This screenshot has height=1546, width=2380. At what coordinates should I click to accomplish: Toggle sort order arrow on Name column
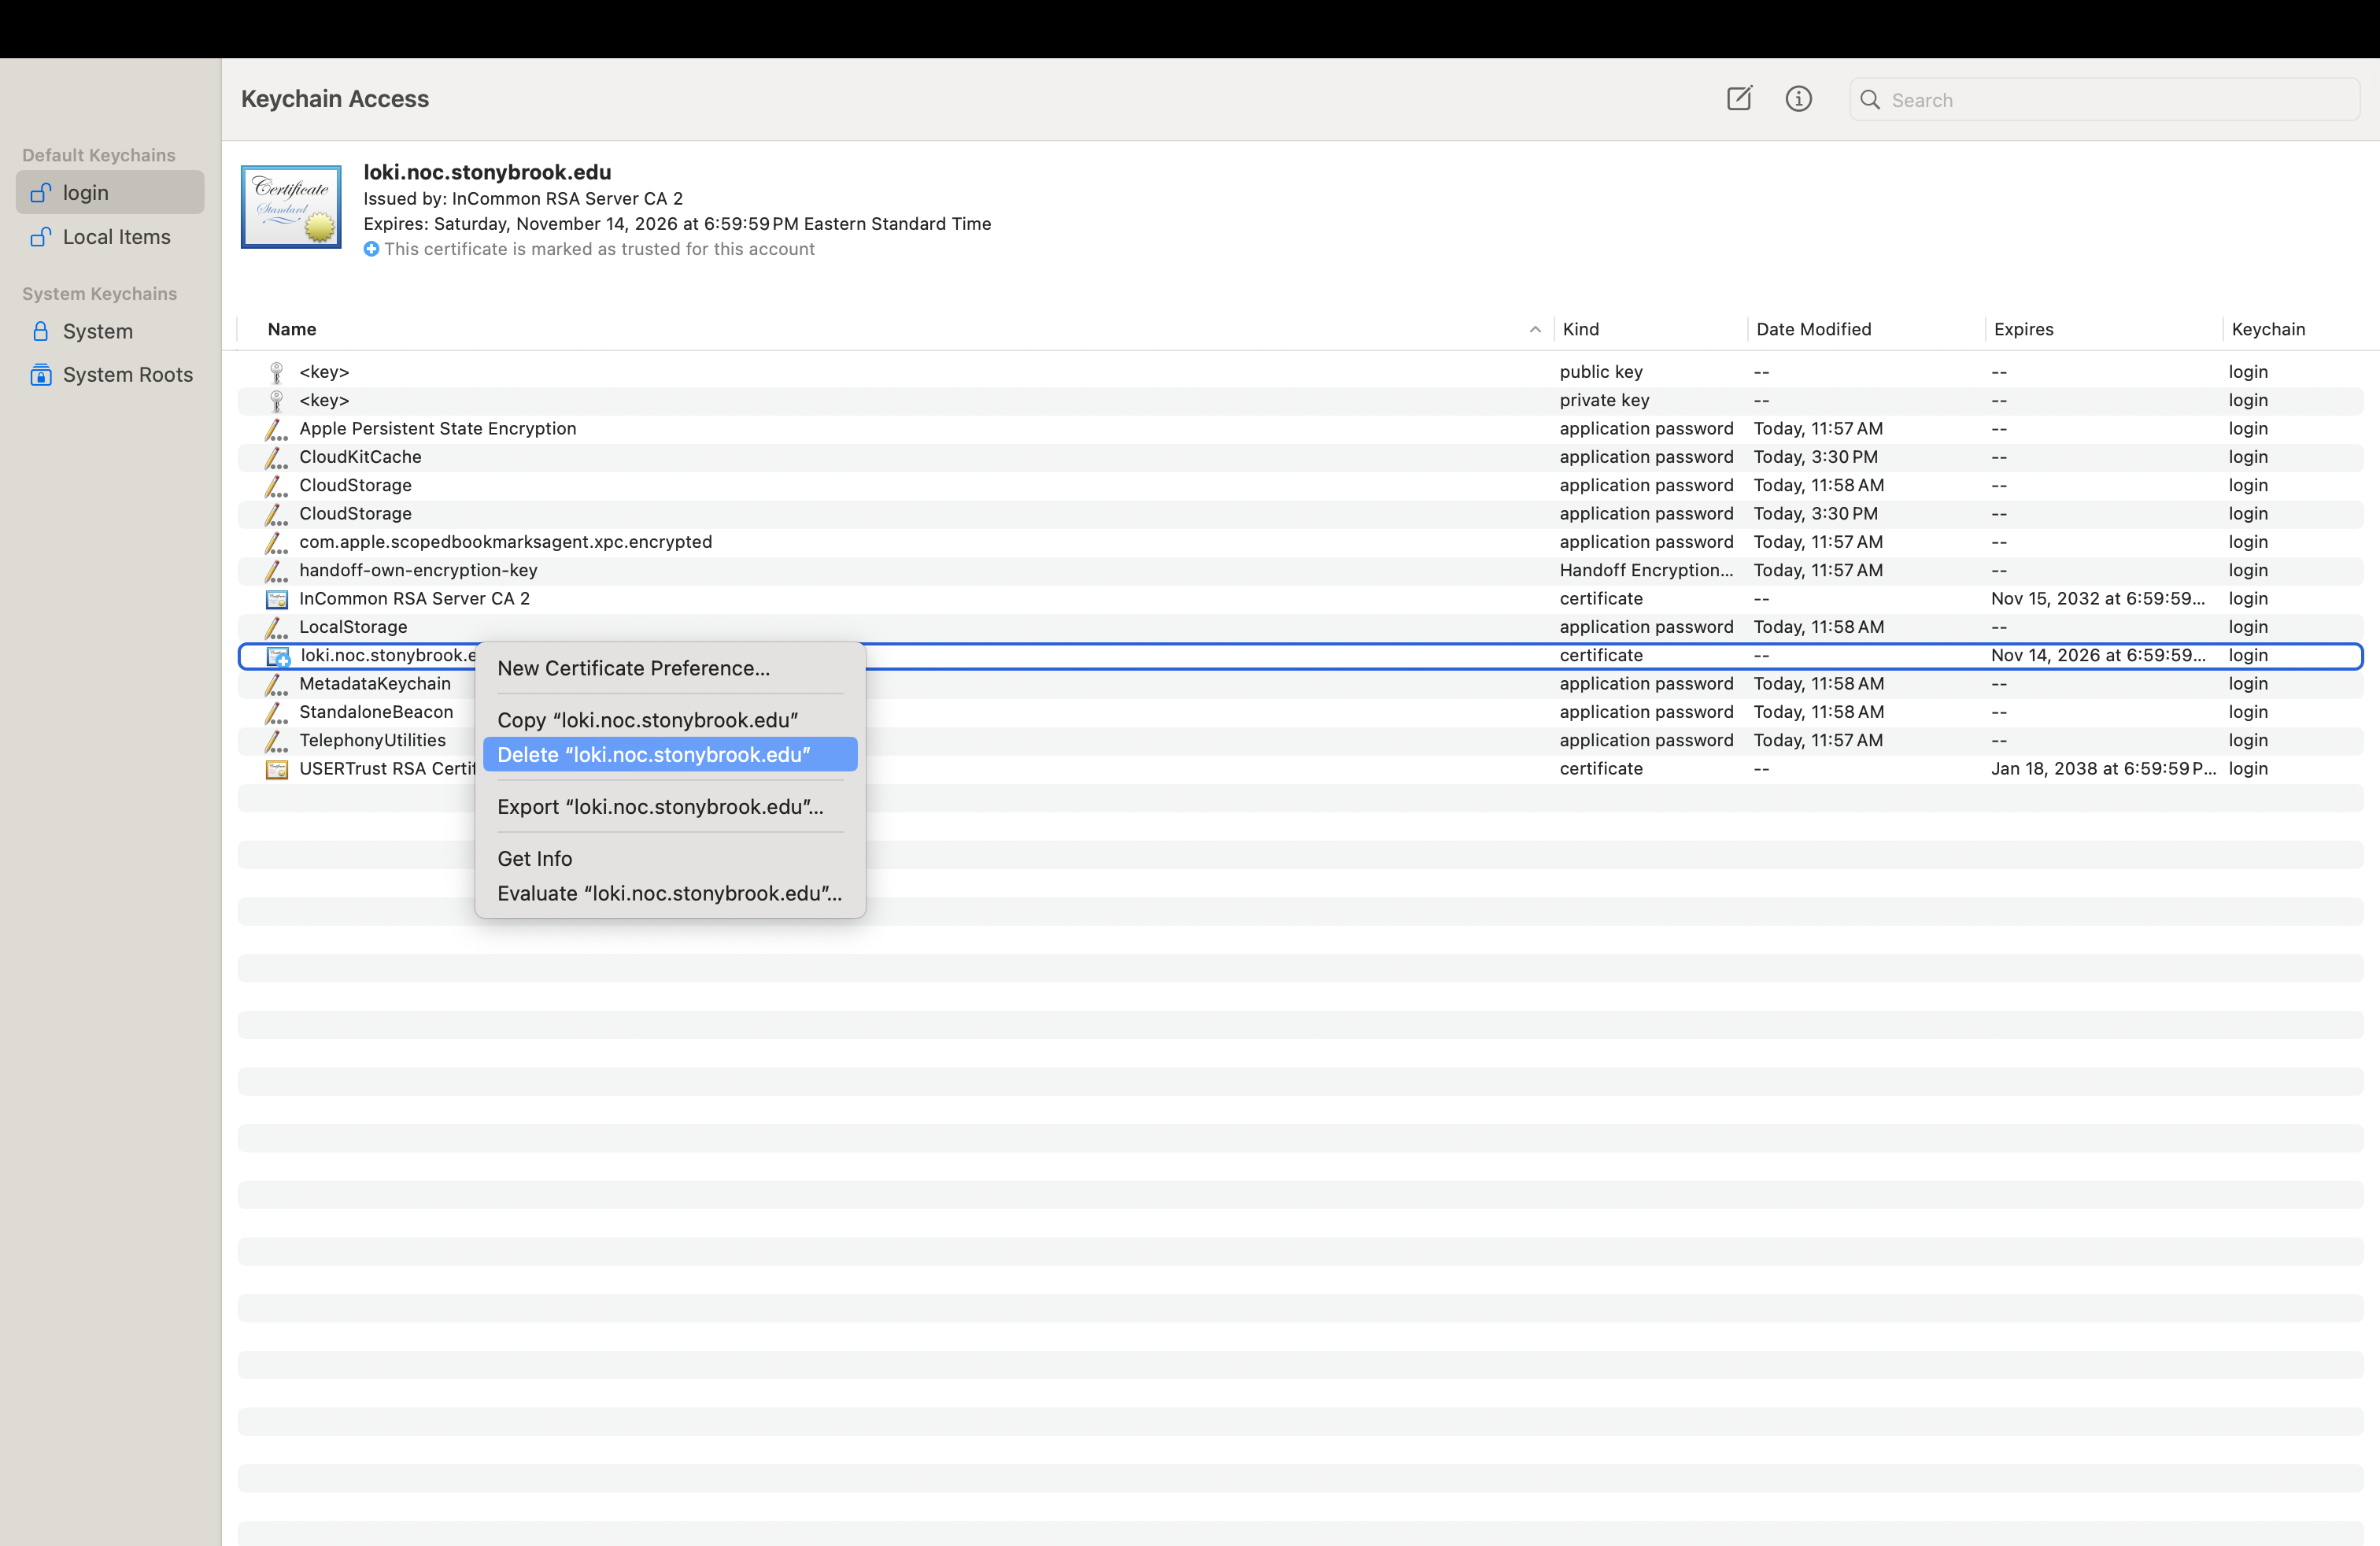(1535, 329)
